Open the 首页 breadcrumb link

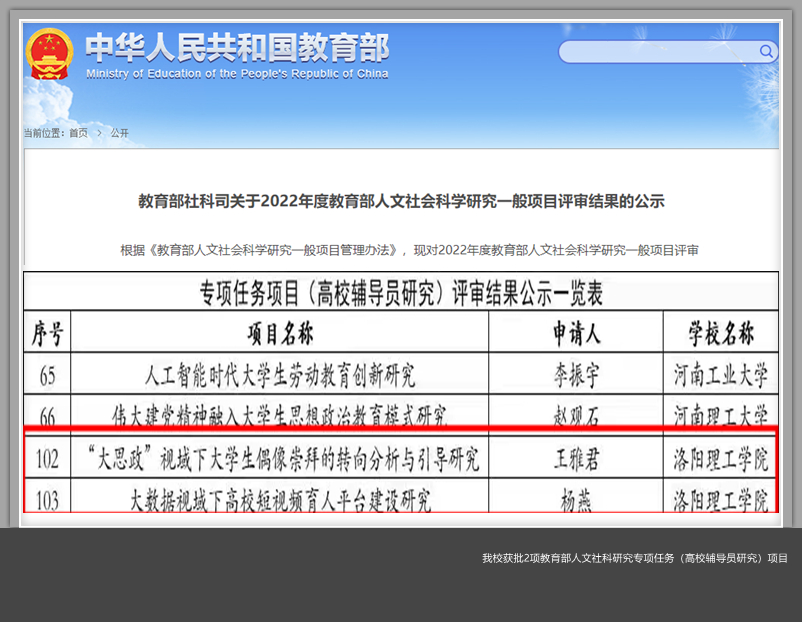point(78,133)
